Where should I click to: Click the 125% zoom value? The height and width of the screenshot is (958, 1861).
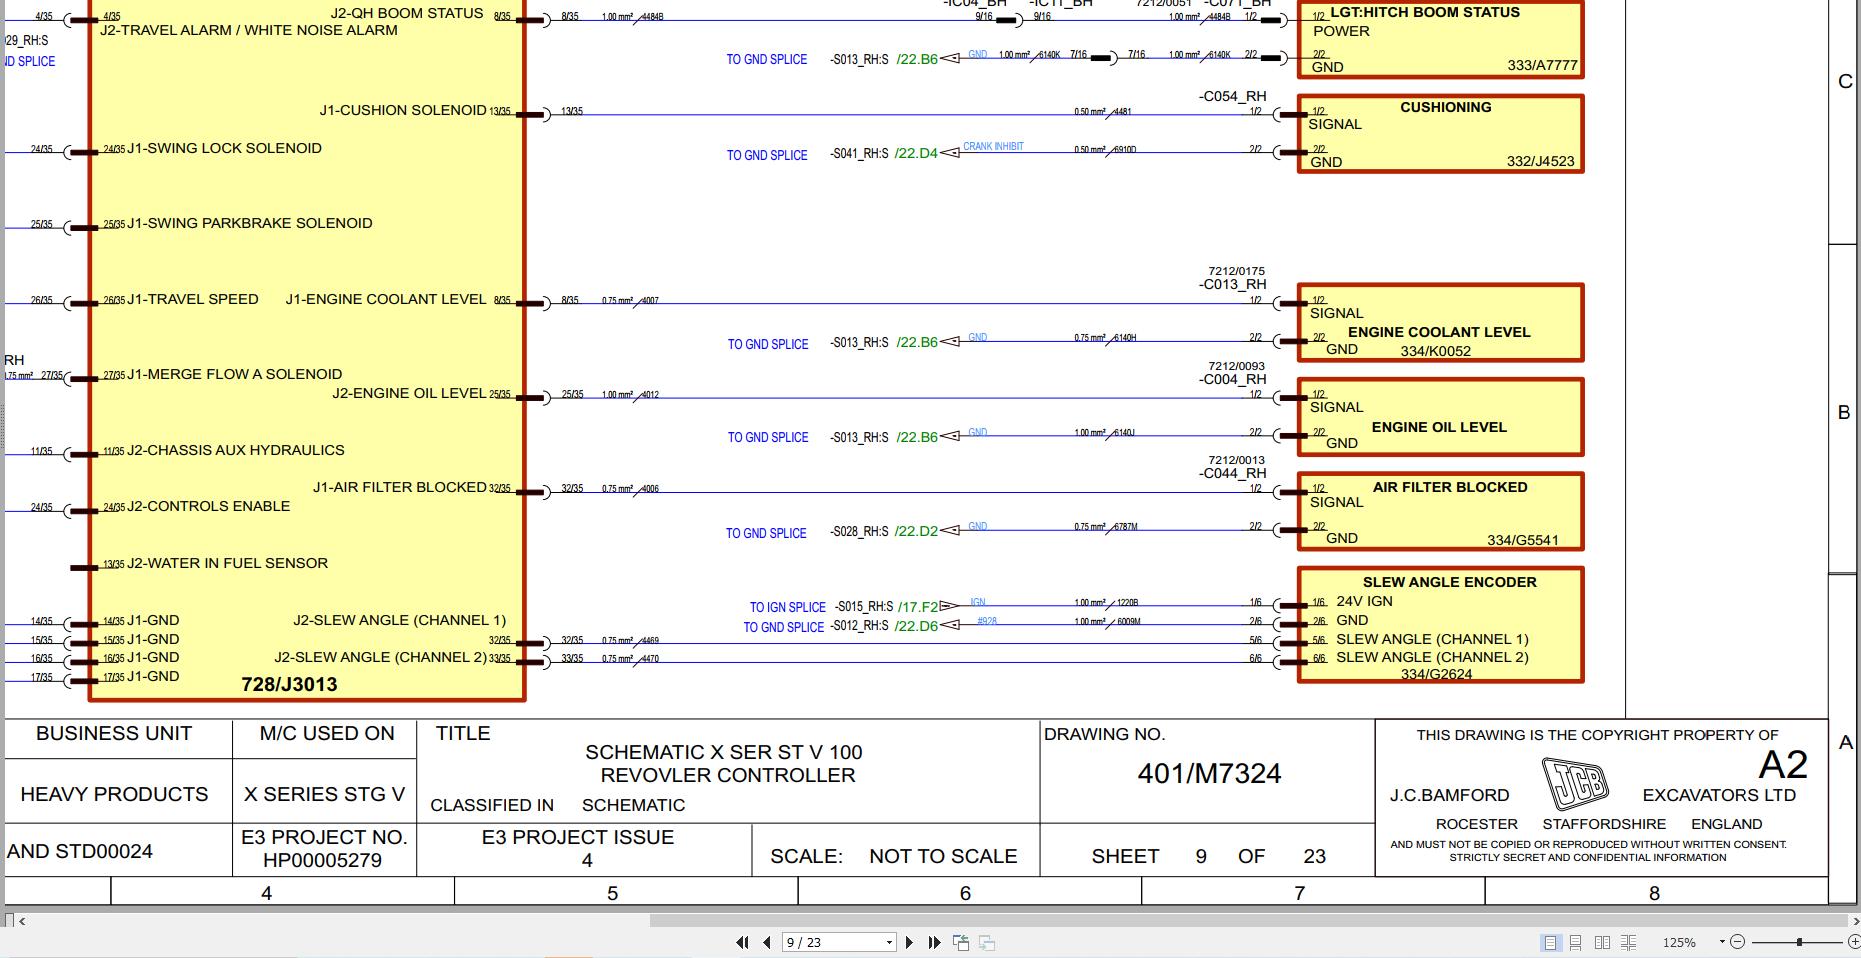coord(1679,942)
